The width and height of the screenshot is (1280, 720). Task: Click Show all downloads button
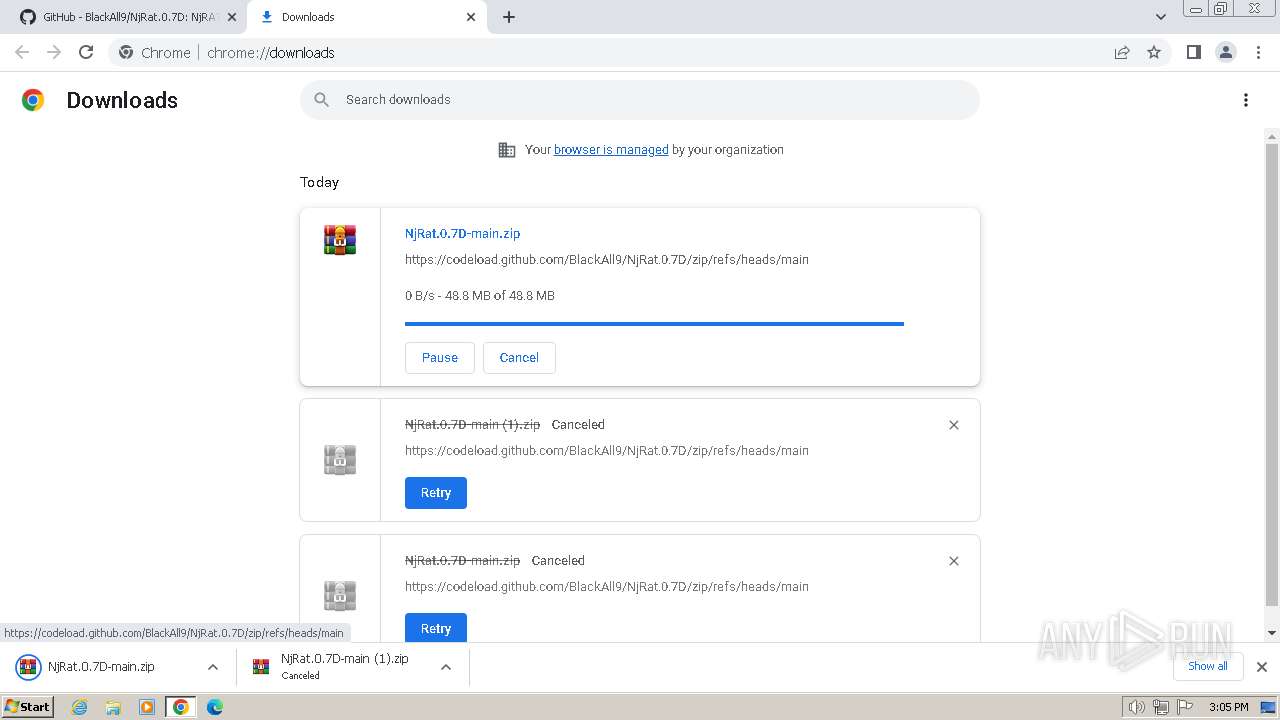click(x=1207, y=666)
